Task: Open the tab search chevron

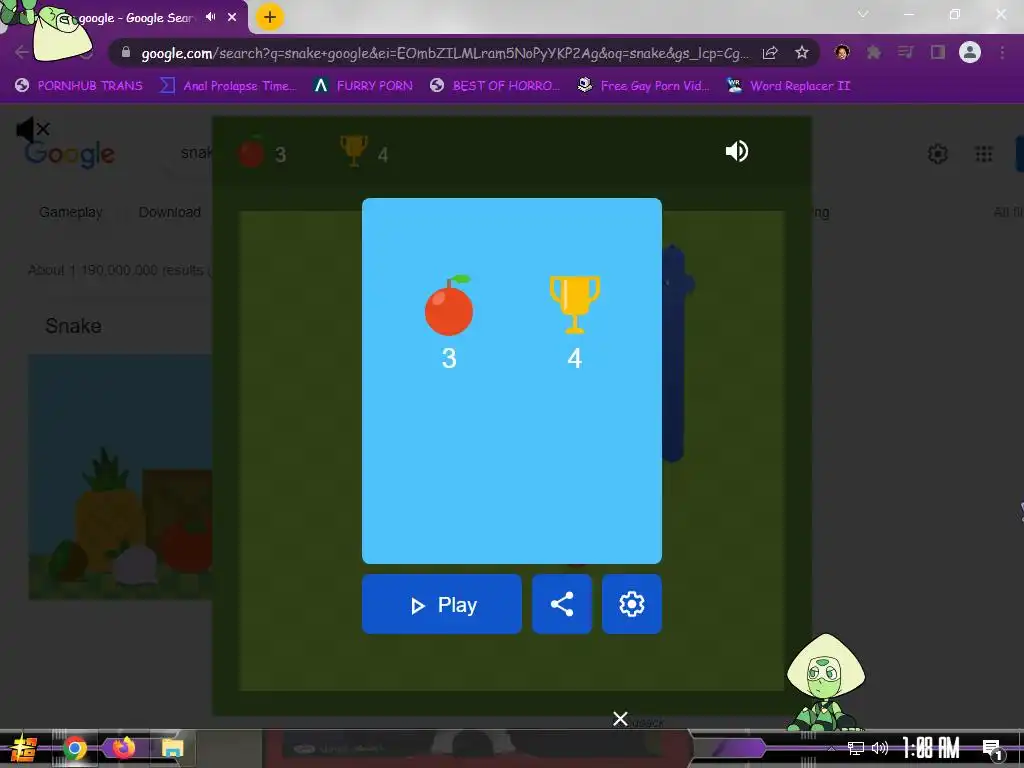Action: pos(863,14)
